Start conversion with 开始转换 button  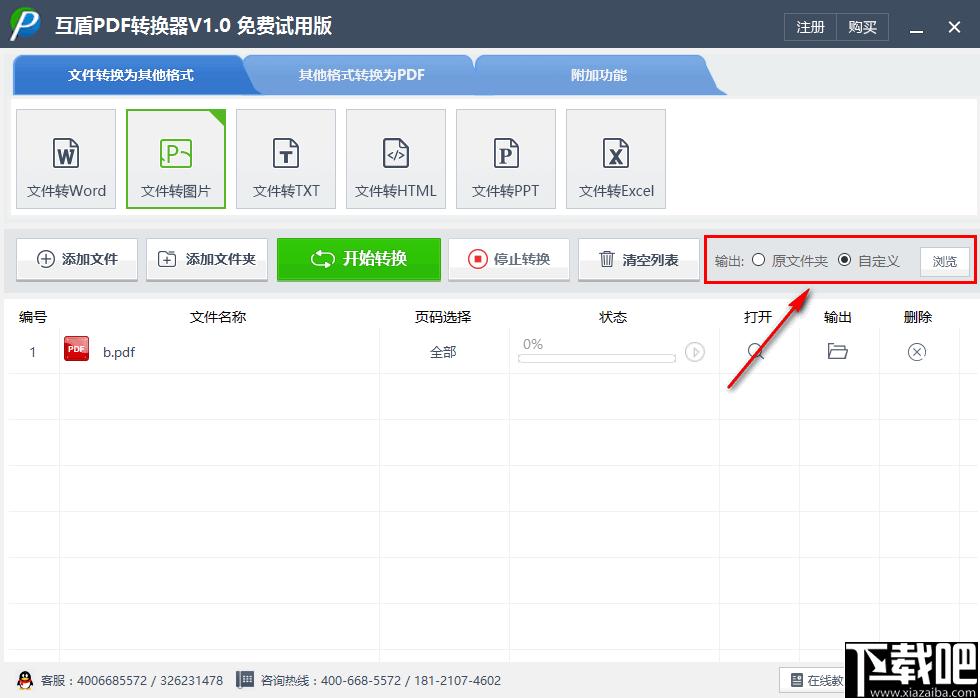[359, 259]
